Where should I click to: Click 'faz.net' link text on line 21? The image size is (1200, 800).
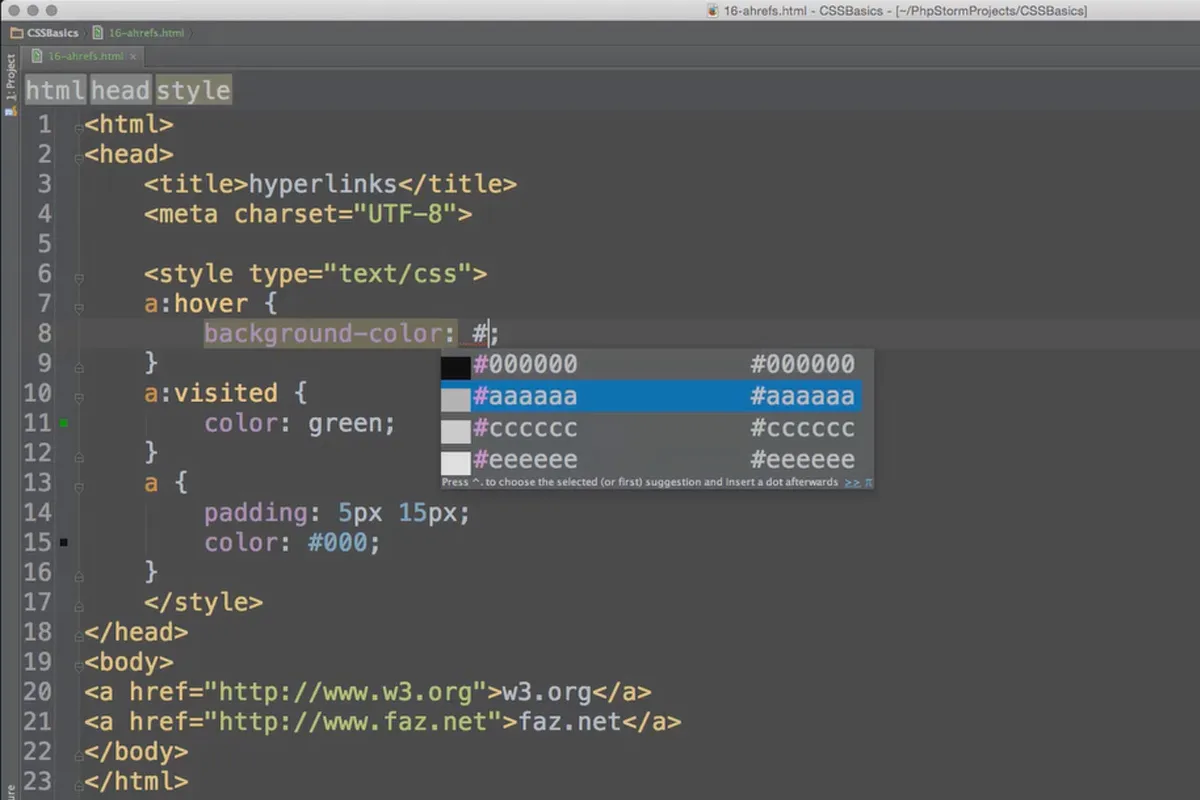(x=569, y=721)
